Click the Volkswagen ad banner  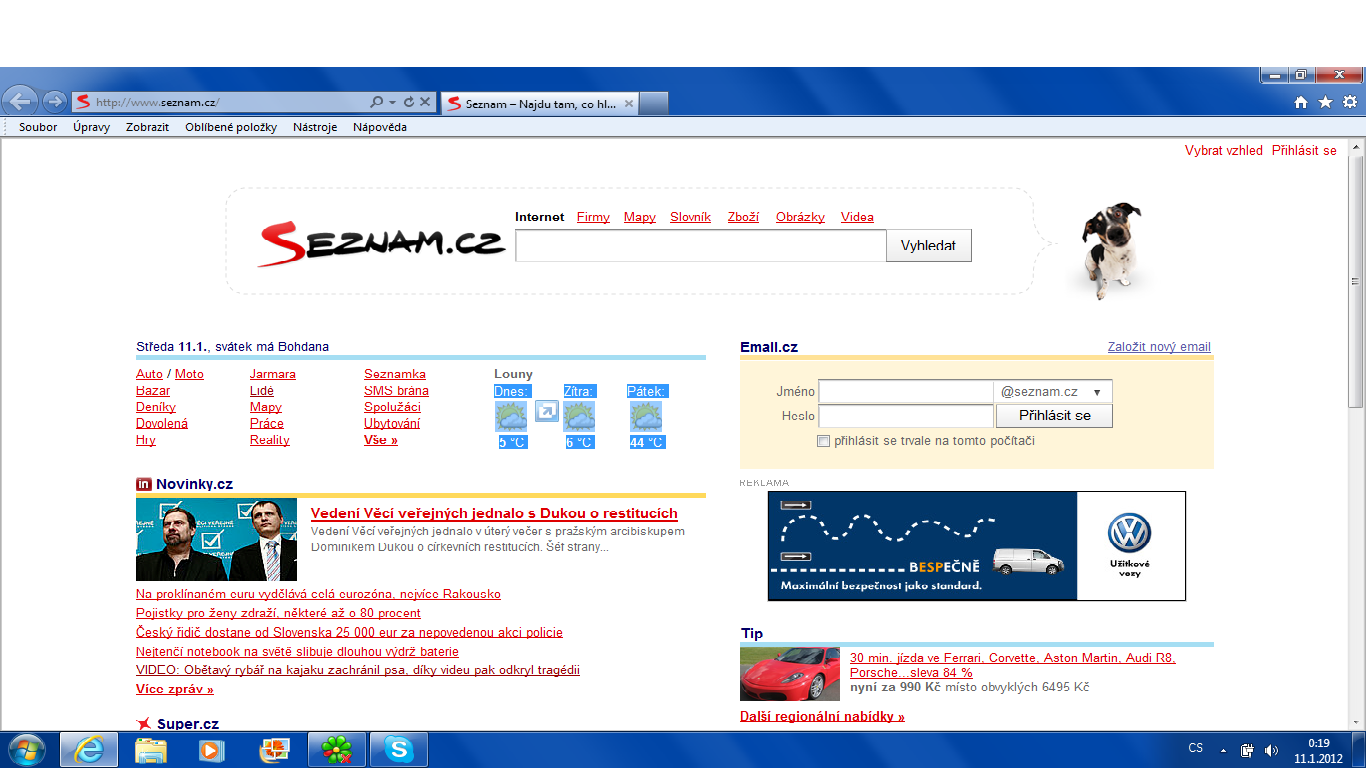(977, 546)
